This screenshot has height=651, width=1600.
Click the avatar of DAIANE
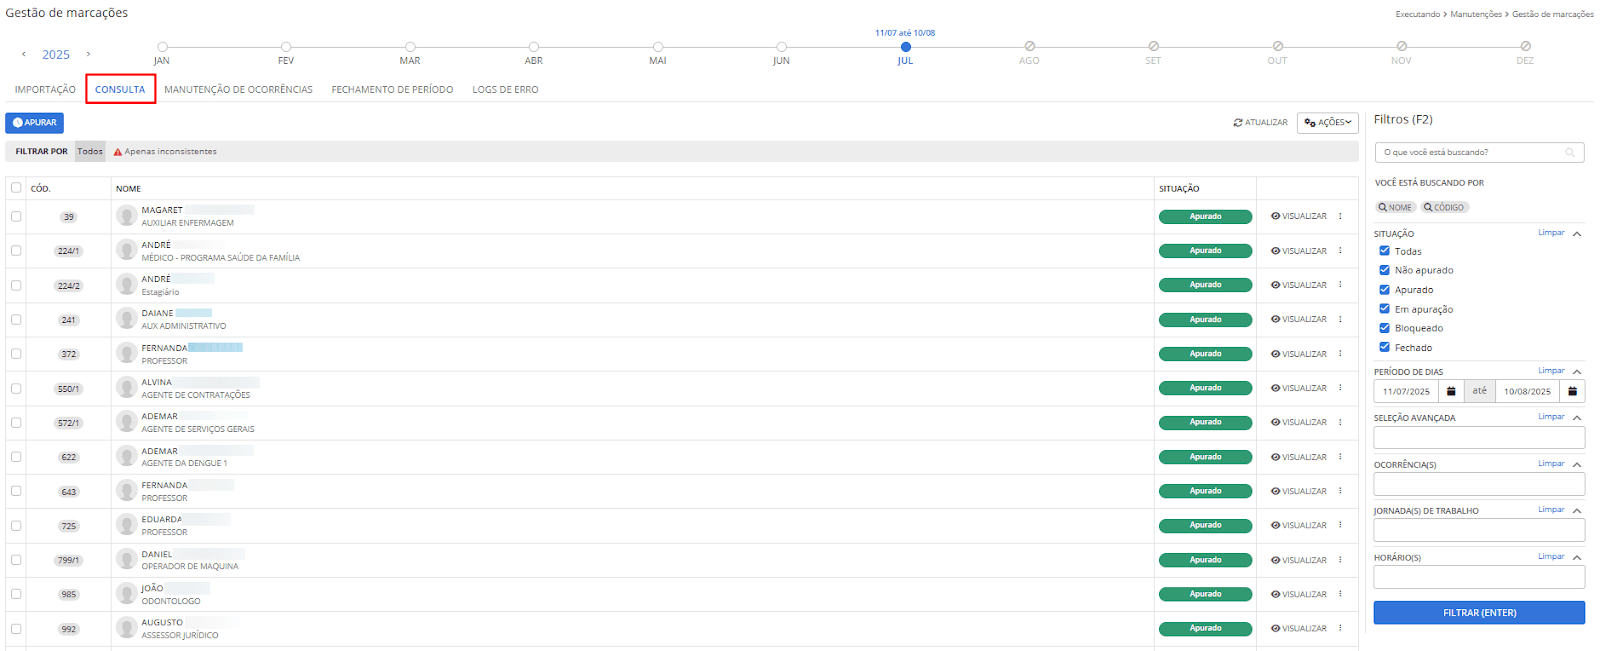coord(126,319)
